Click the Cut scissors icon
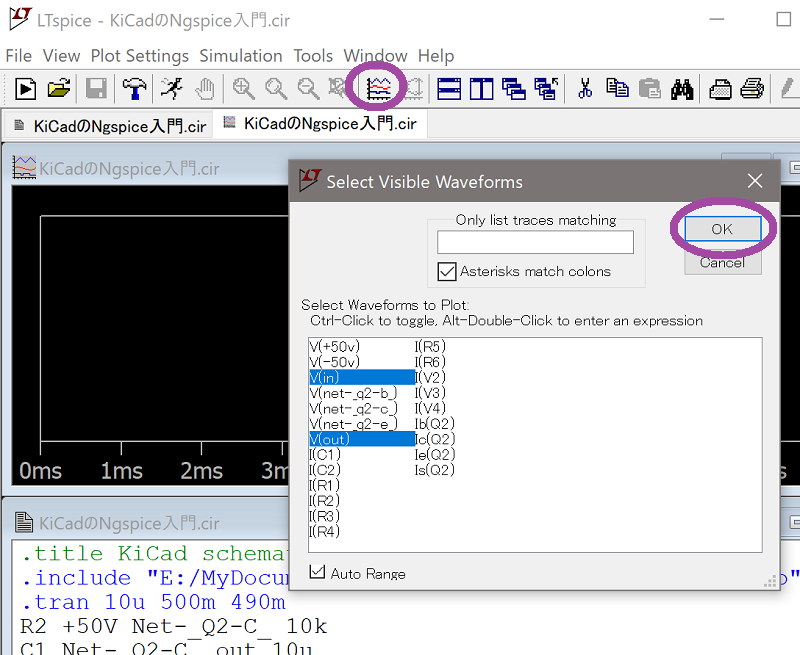 pyautogui.click(x=585, y=89)
